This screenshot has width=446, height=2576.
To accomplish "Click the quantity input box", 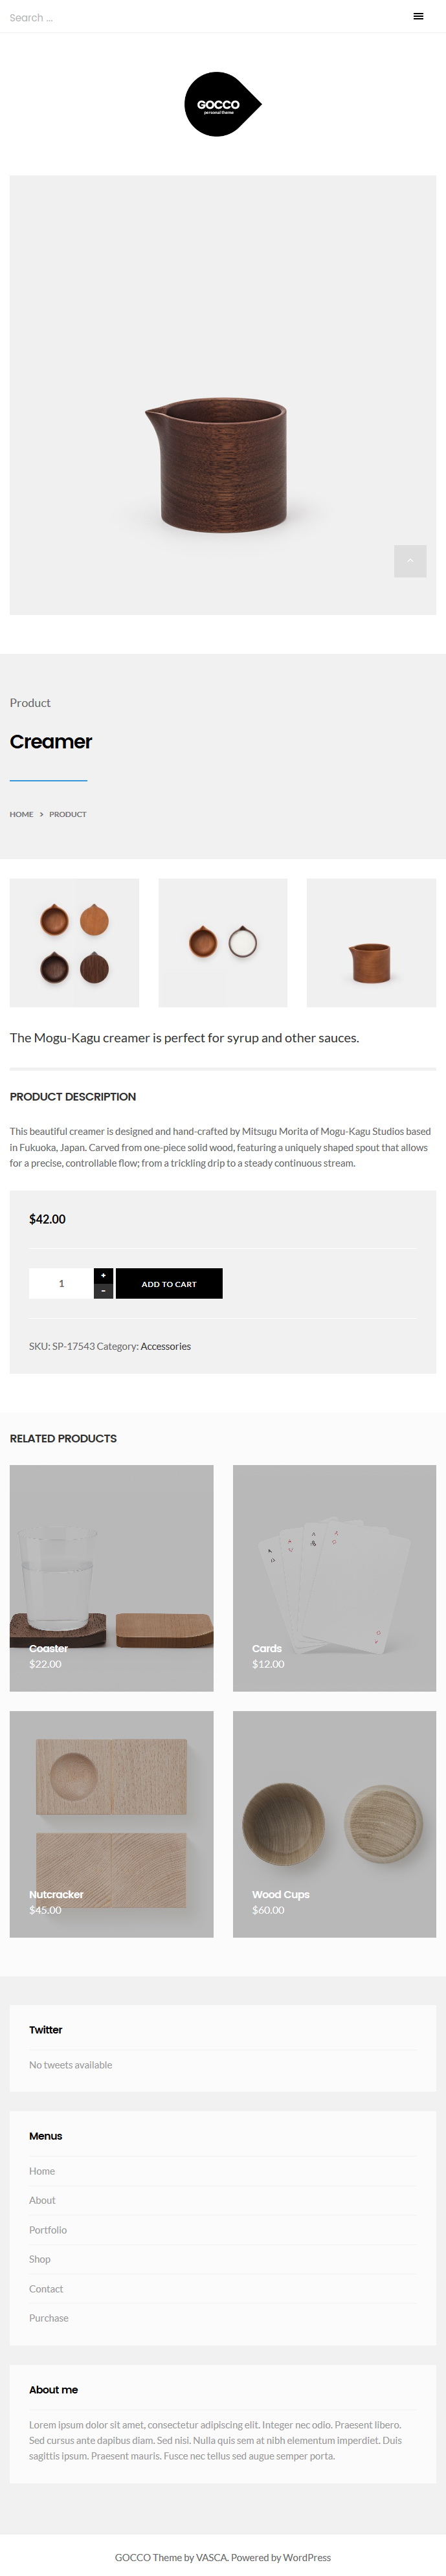I will 61,1283.
